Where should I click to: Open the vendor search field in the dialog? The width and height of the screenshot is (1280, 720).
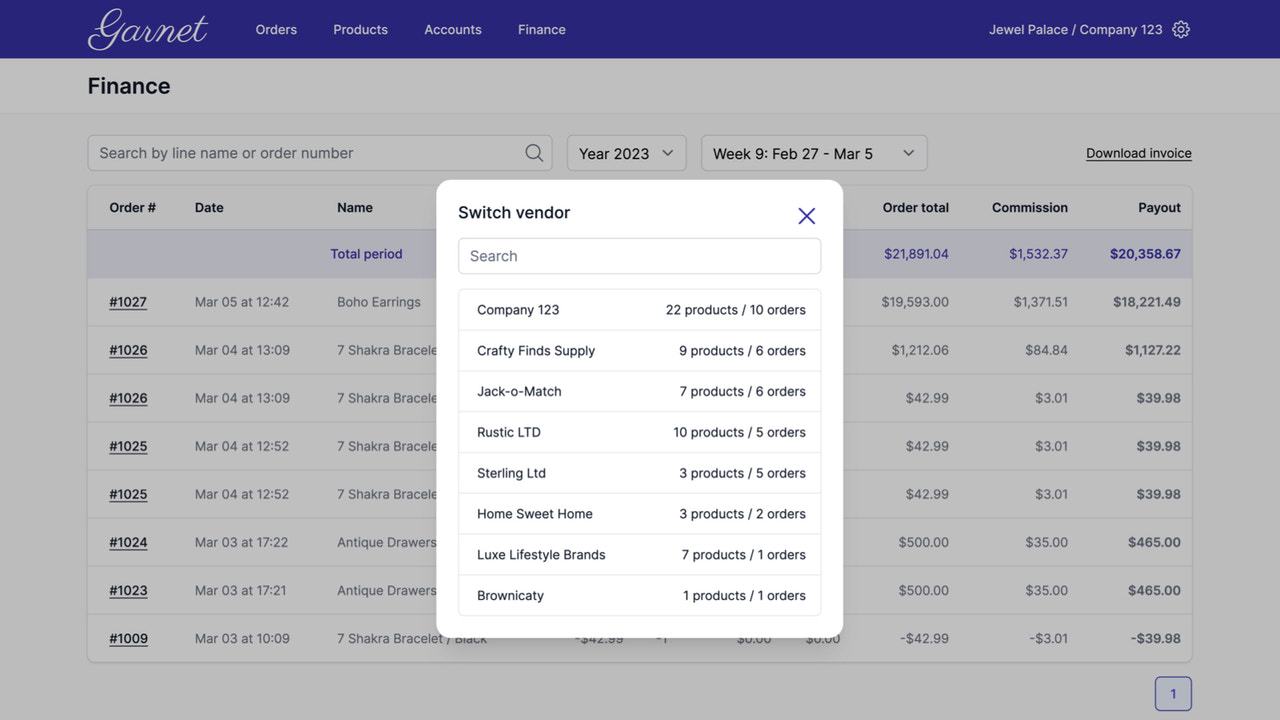click(639, 256)
